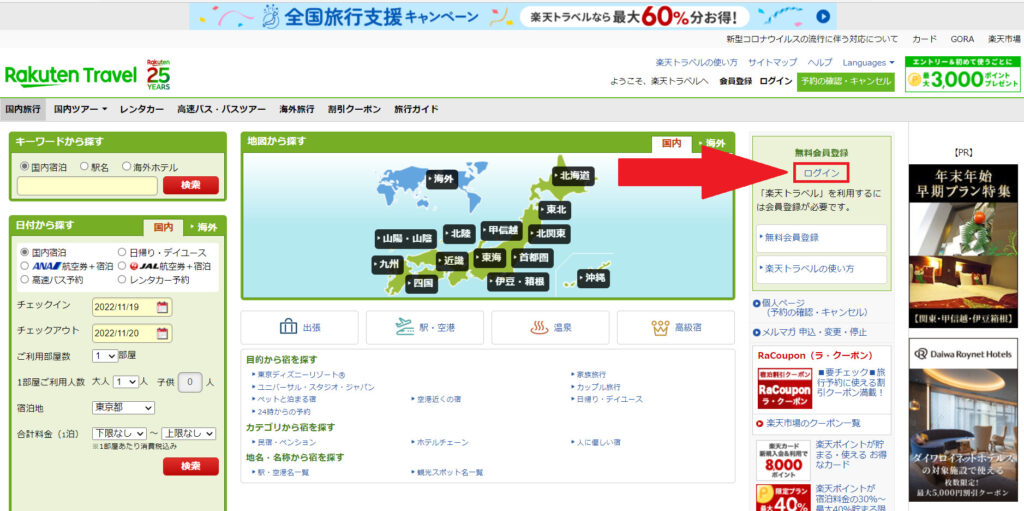Viewport: 1024px width, 511px height.
Task: Click the 8000 point card banner
Action: point(783,460)
